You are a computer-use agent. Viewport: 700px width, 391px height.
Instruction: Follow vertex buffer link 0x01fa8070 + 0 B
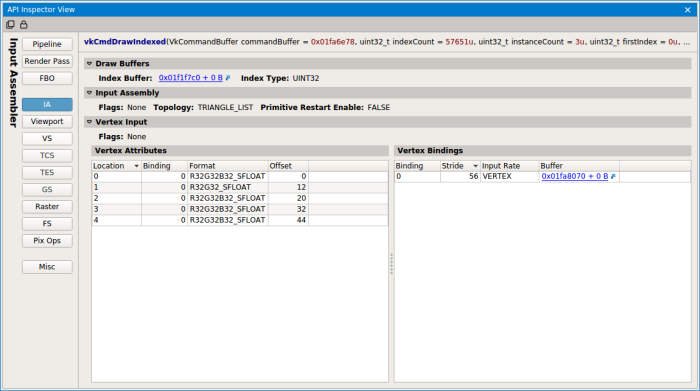[575, 176]
